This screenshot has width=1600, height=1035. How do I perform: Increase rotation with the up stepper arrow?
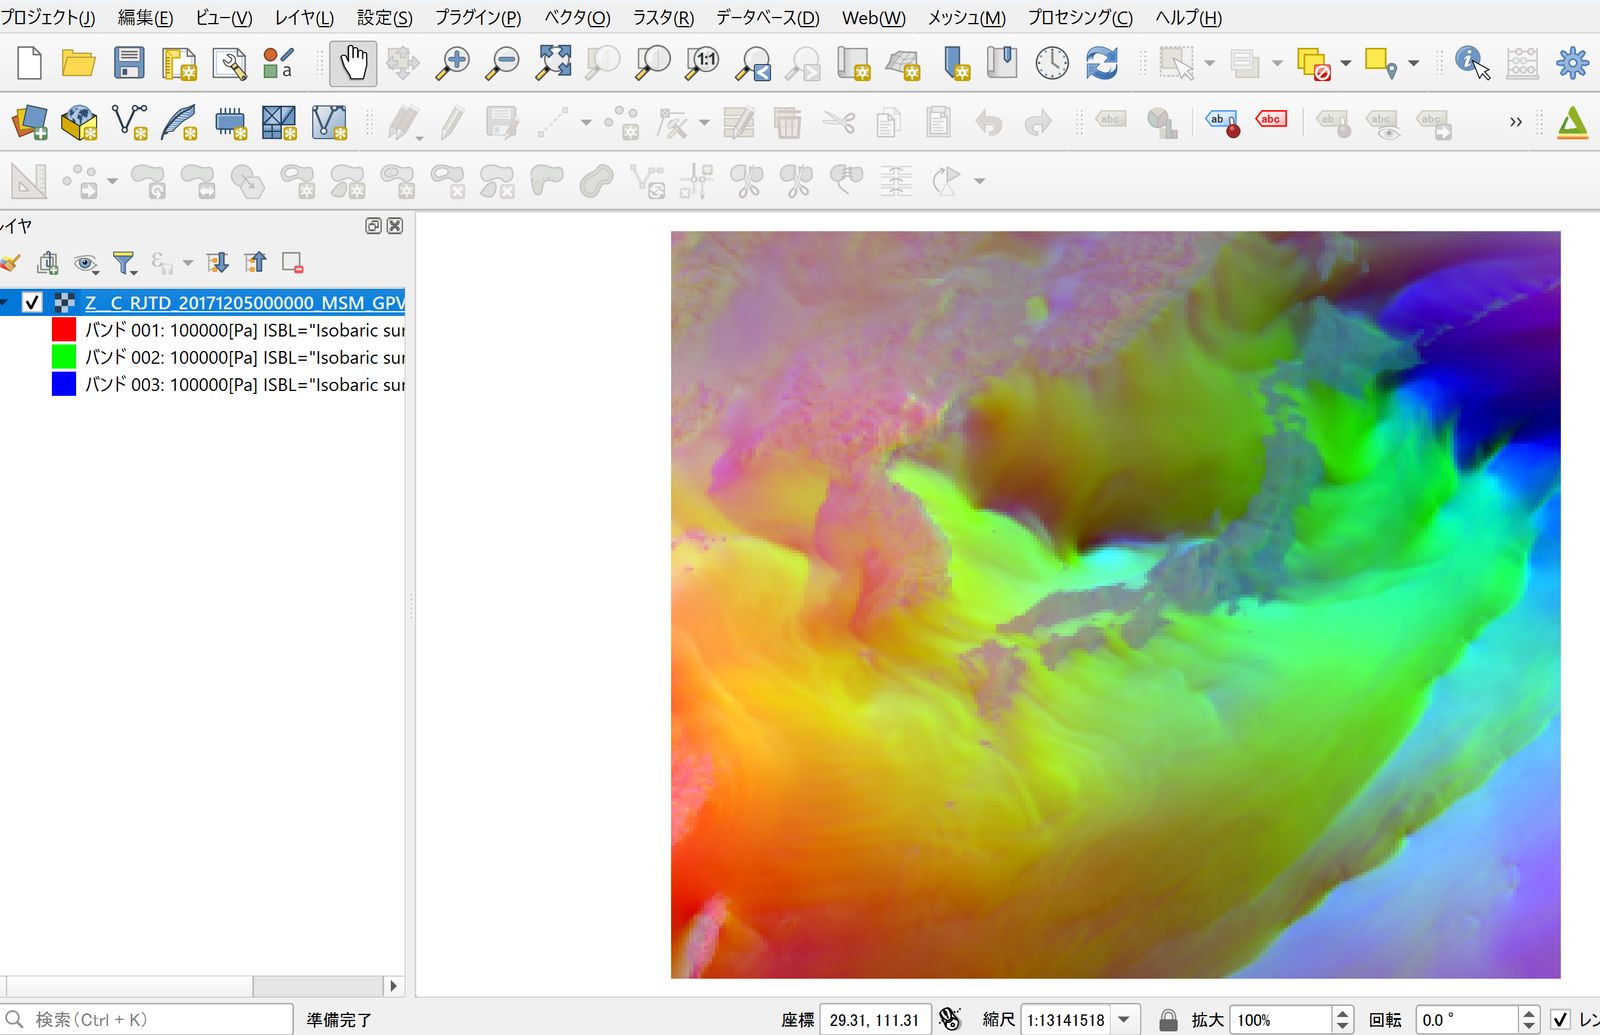[x=1528, y=1013]
